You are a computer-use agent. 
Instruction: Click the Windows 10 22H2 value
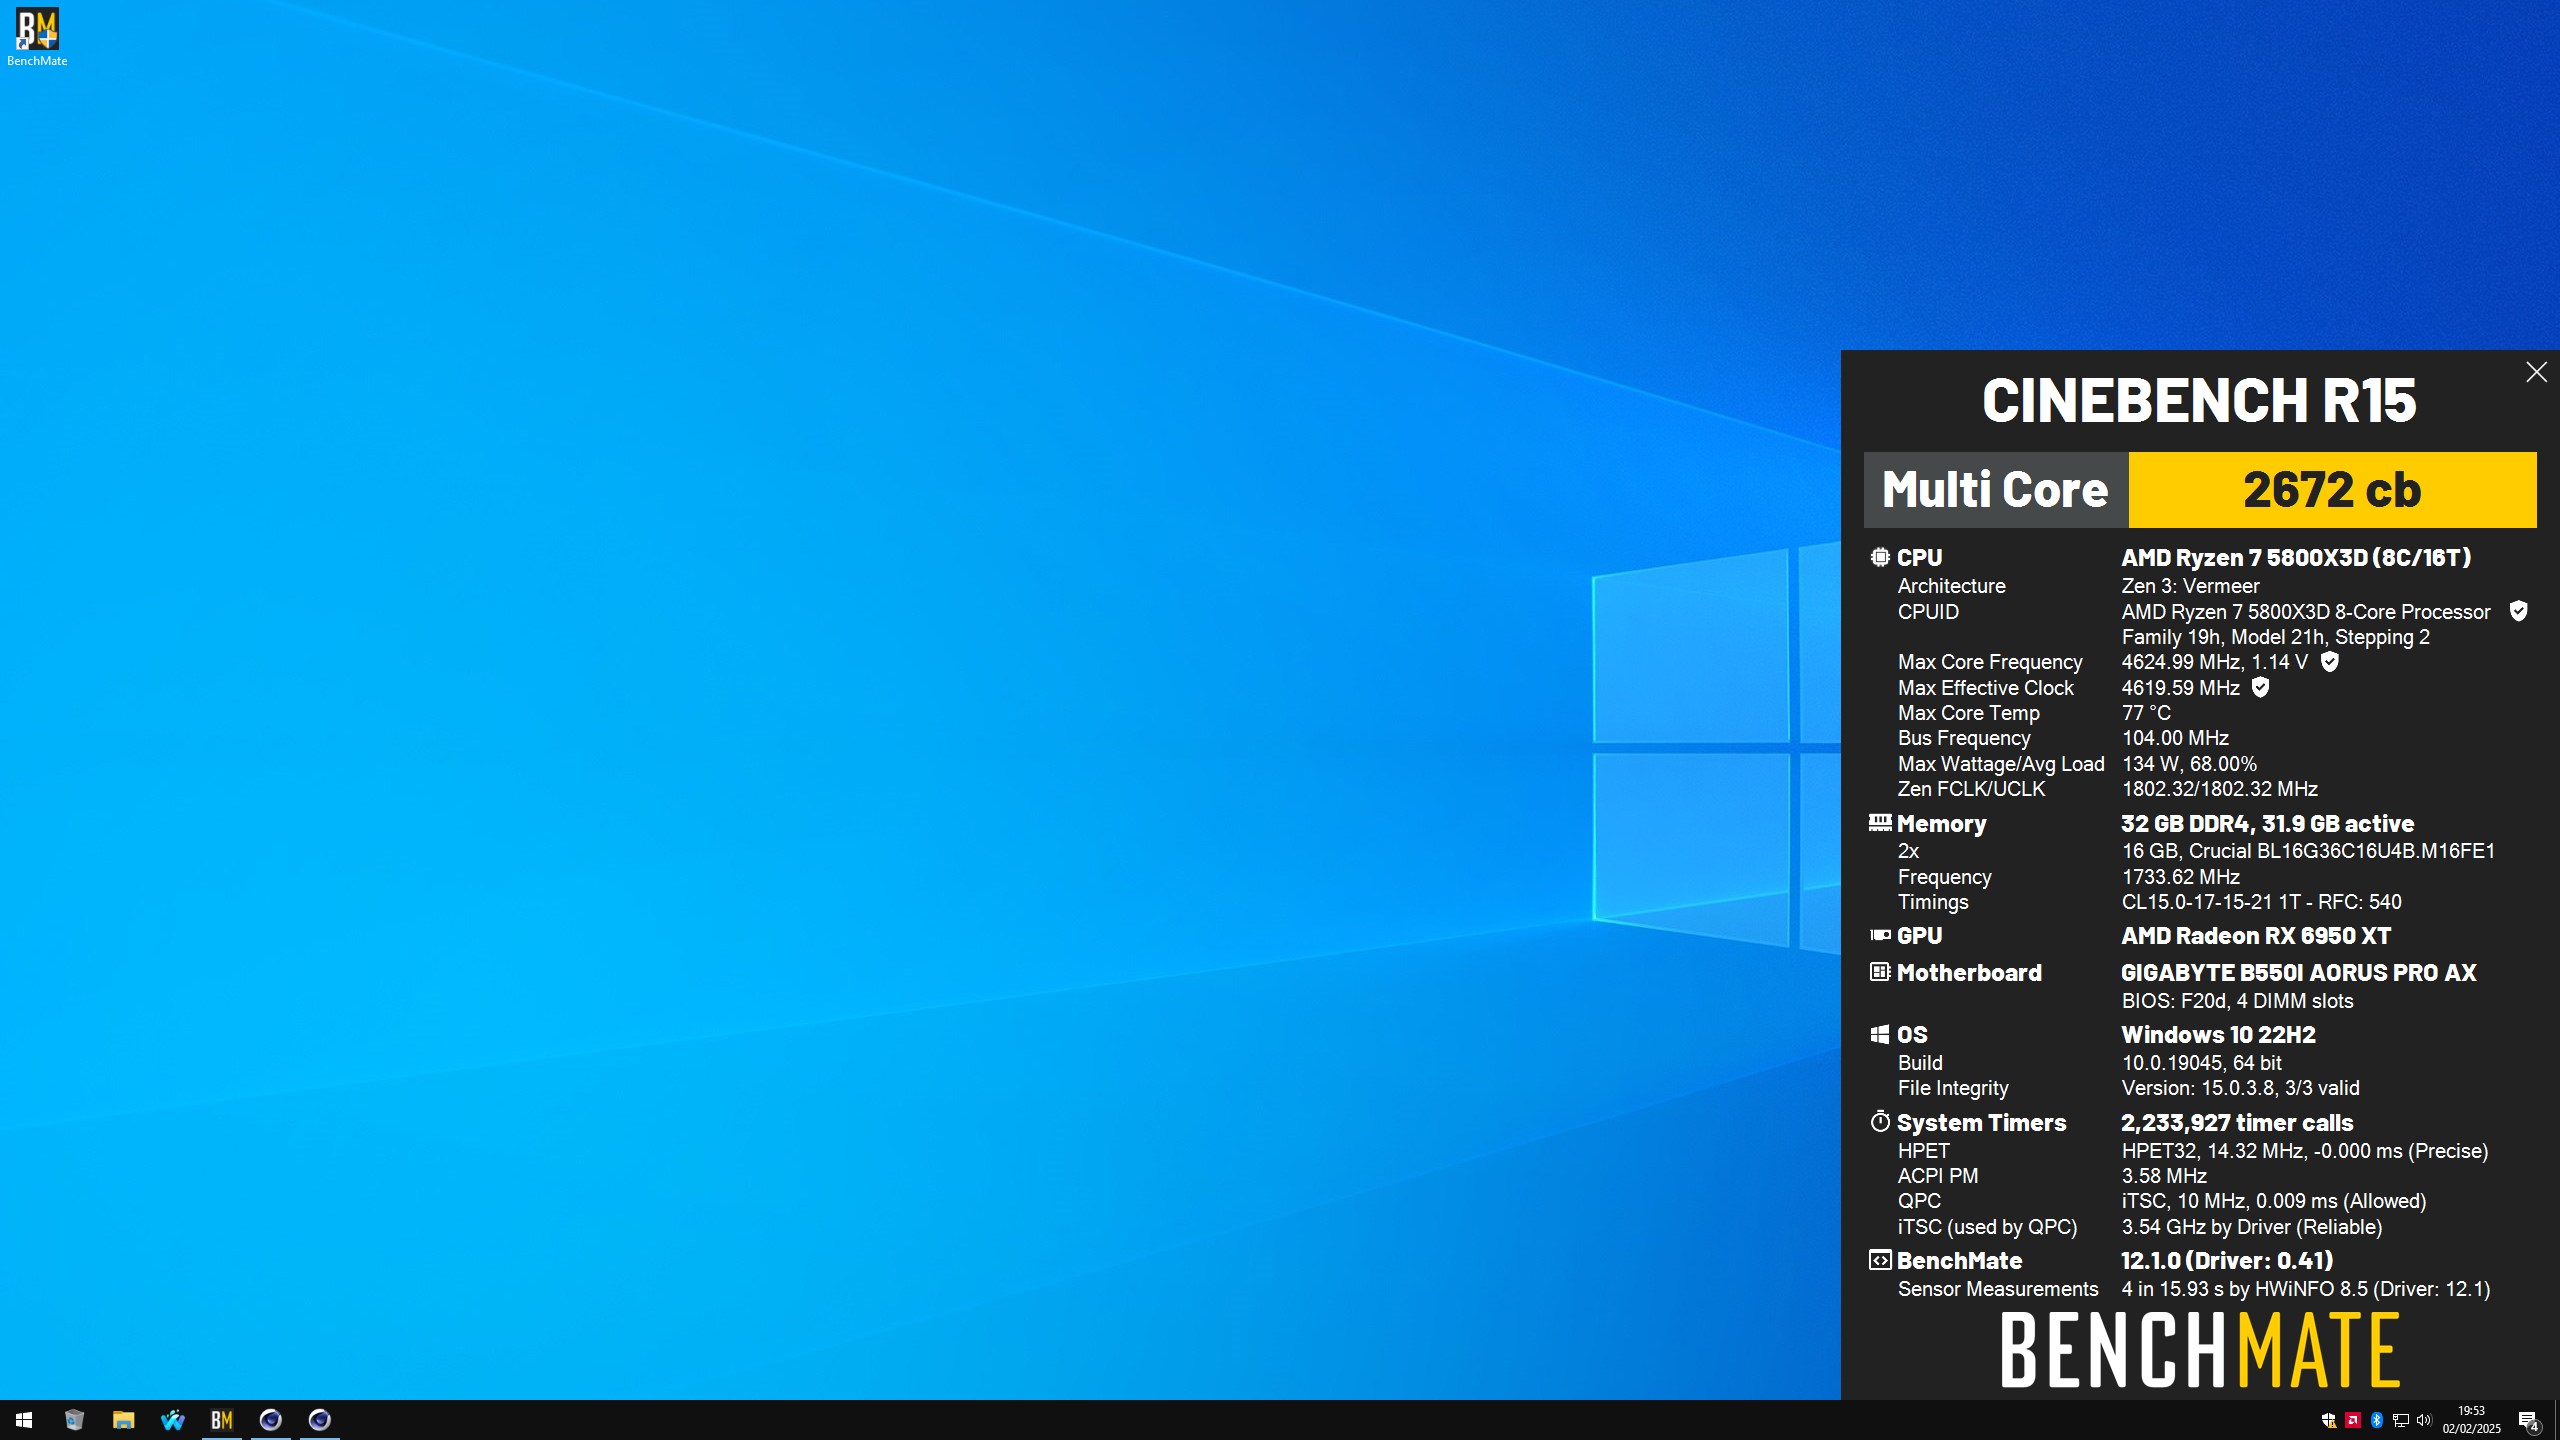pyautogui.click(x=2218, y=1035)
